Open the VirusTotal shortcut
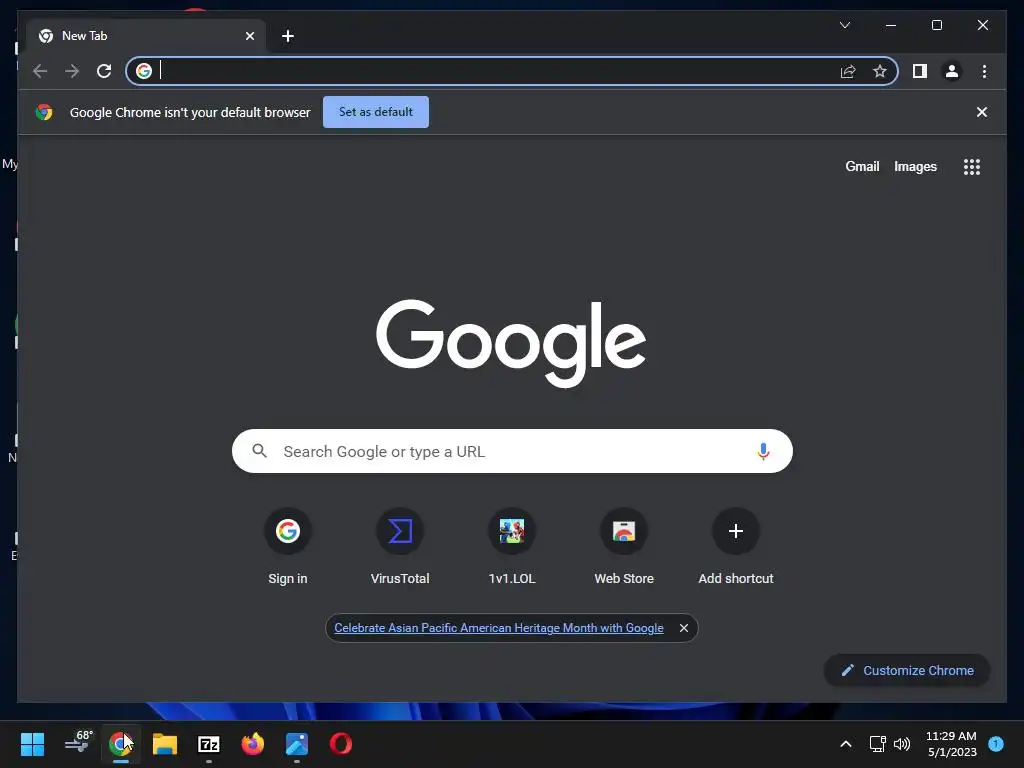 pyautogui.click(x=400, y=547)
